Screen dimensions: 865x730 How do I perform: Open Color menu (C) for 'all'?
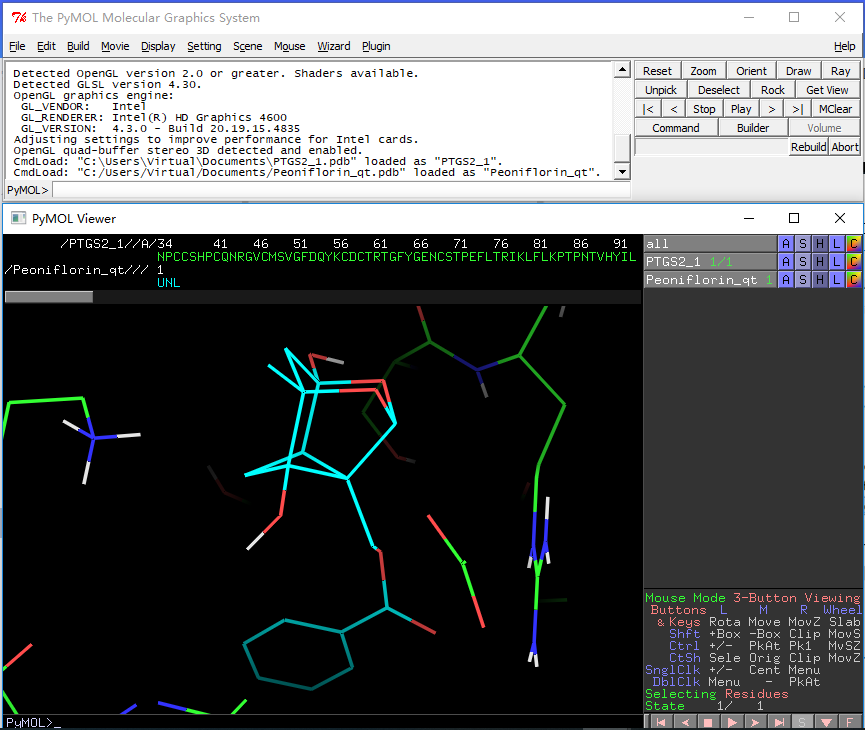[853, 243]
